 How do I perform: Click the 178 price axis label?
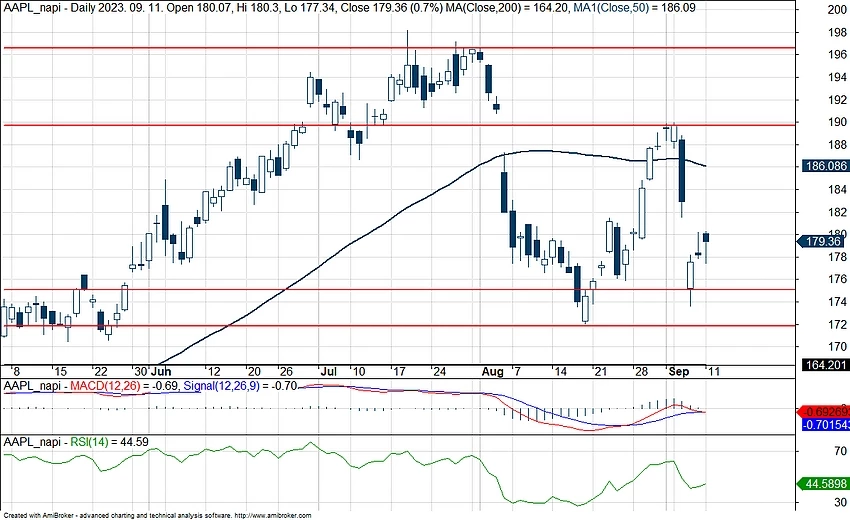click(837, 256)
